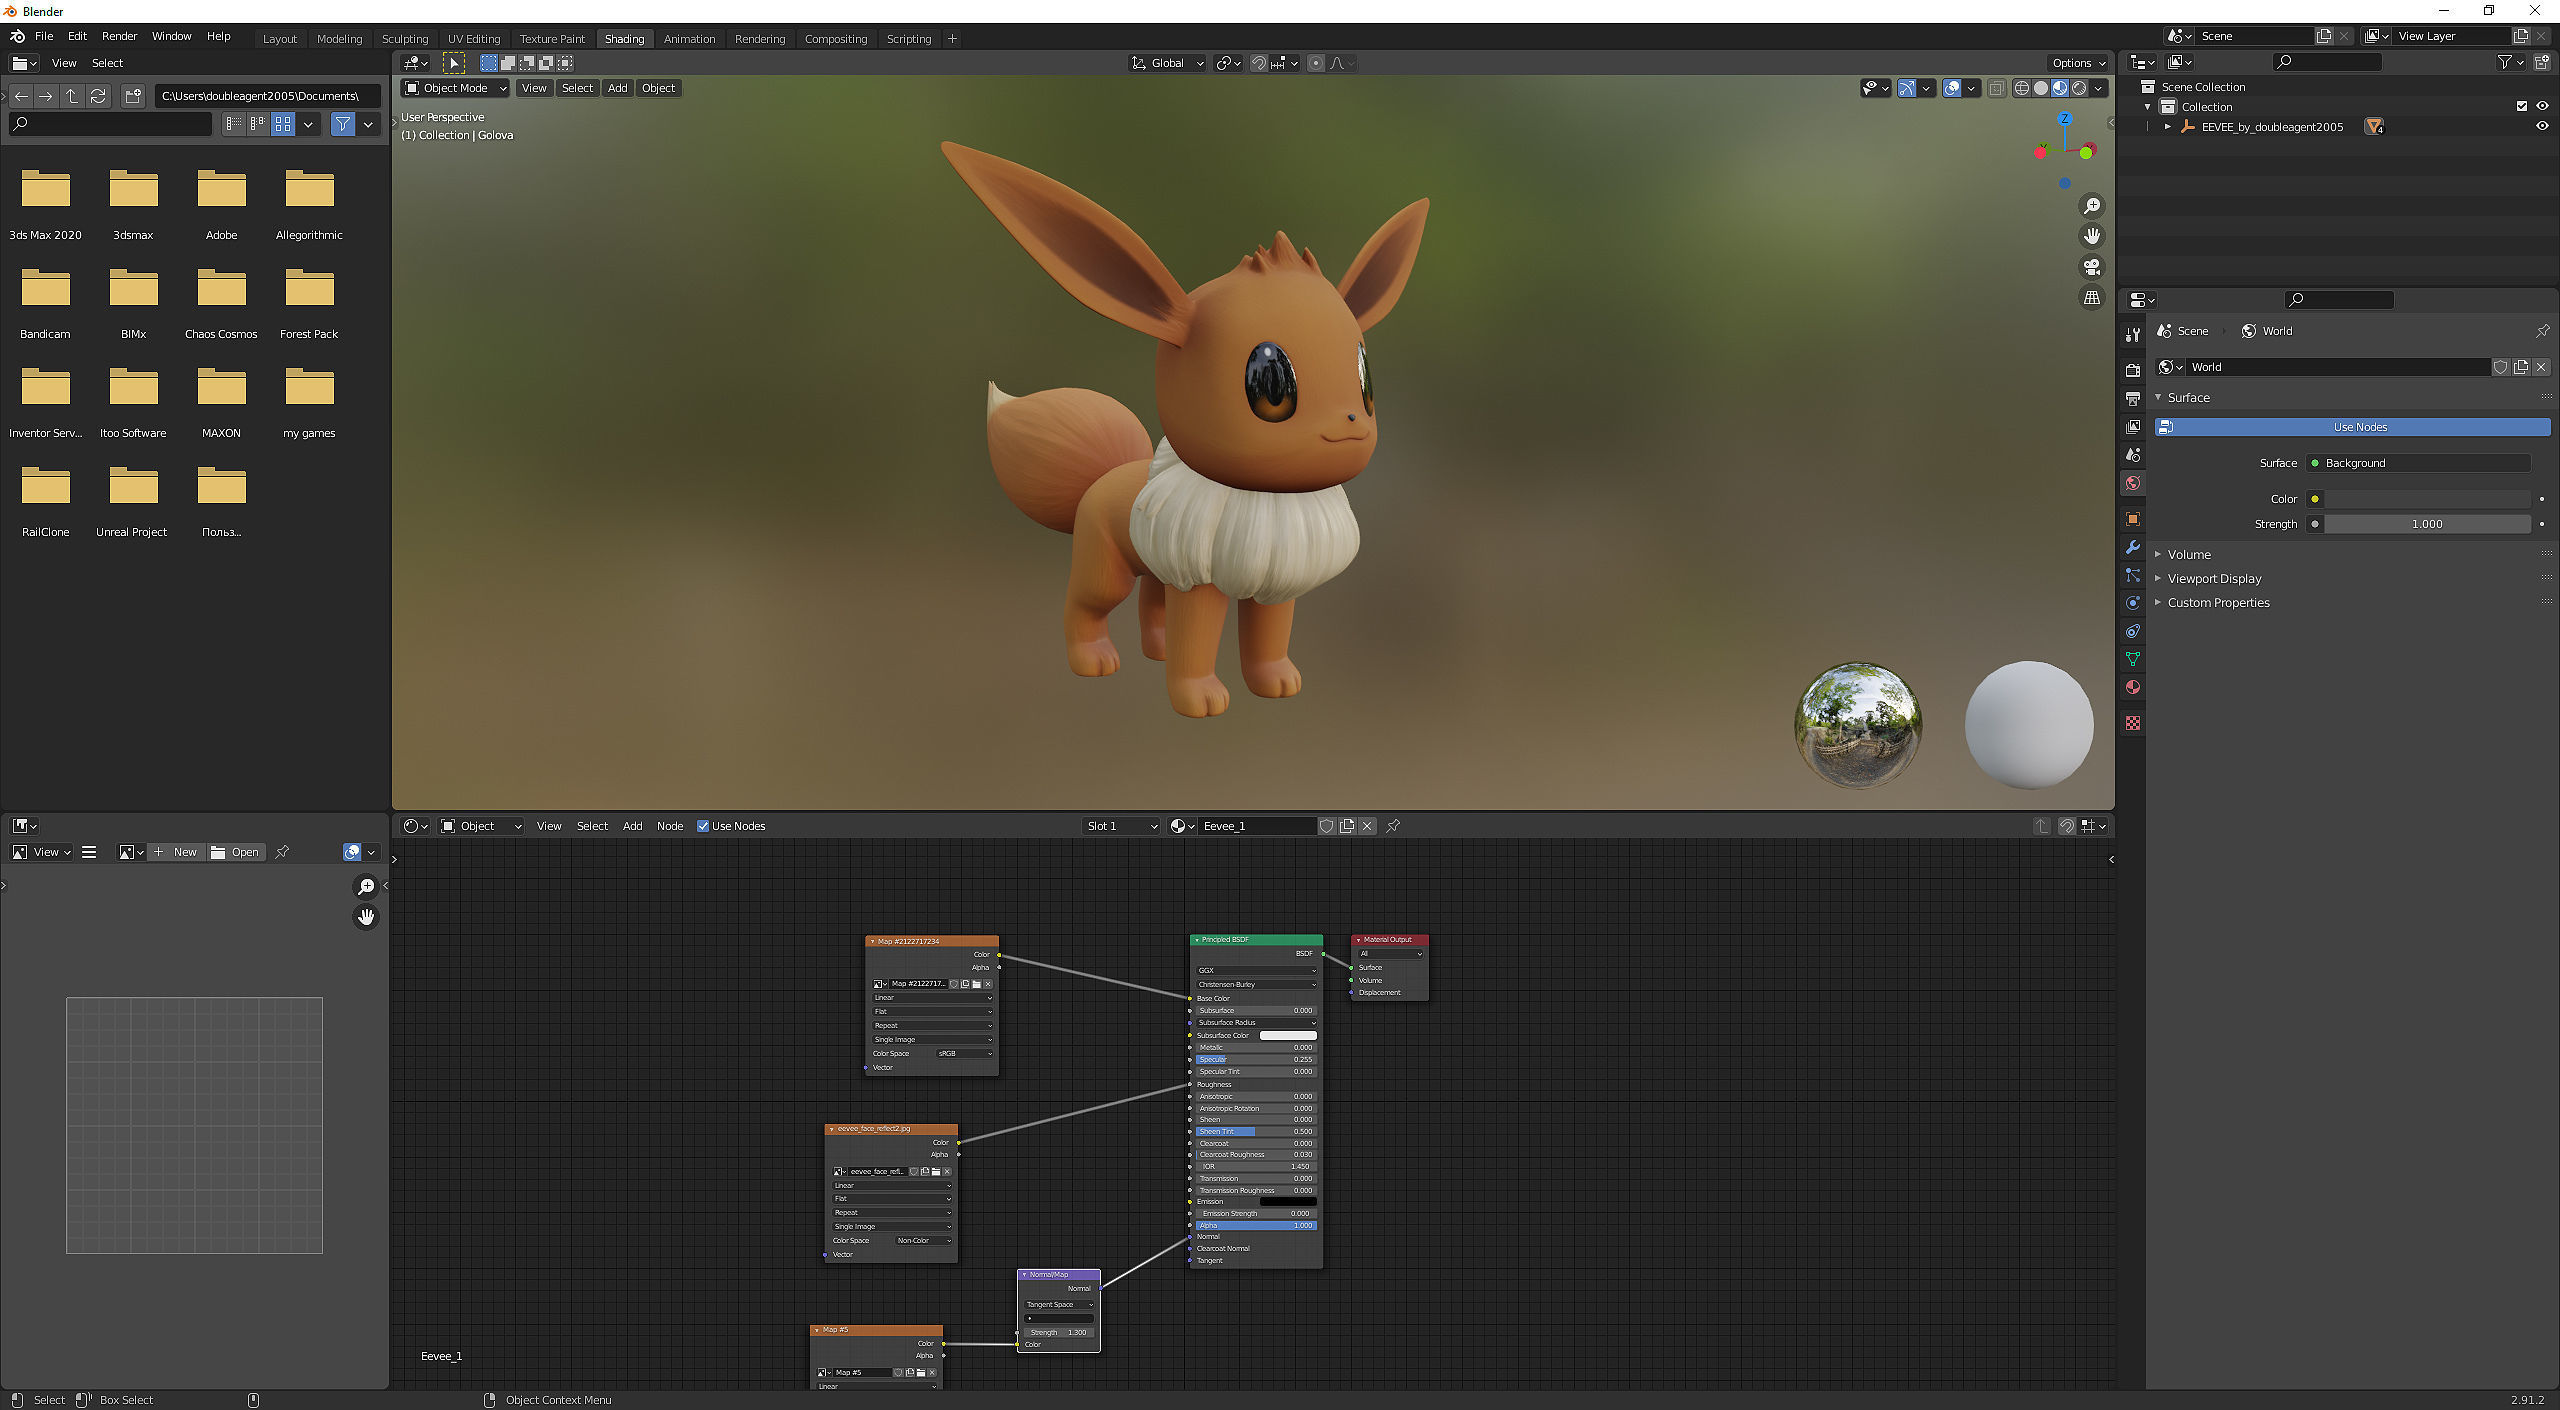
Task: Expand the Volume panel
Action: (2189, 554)
